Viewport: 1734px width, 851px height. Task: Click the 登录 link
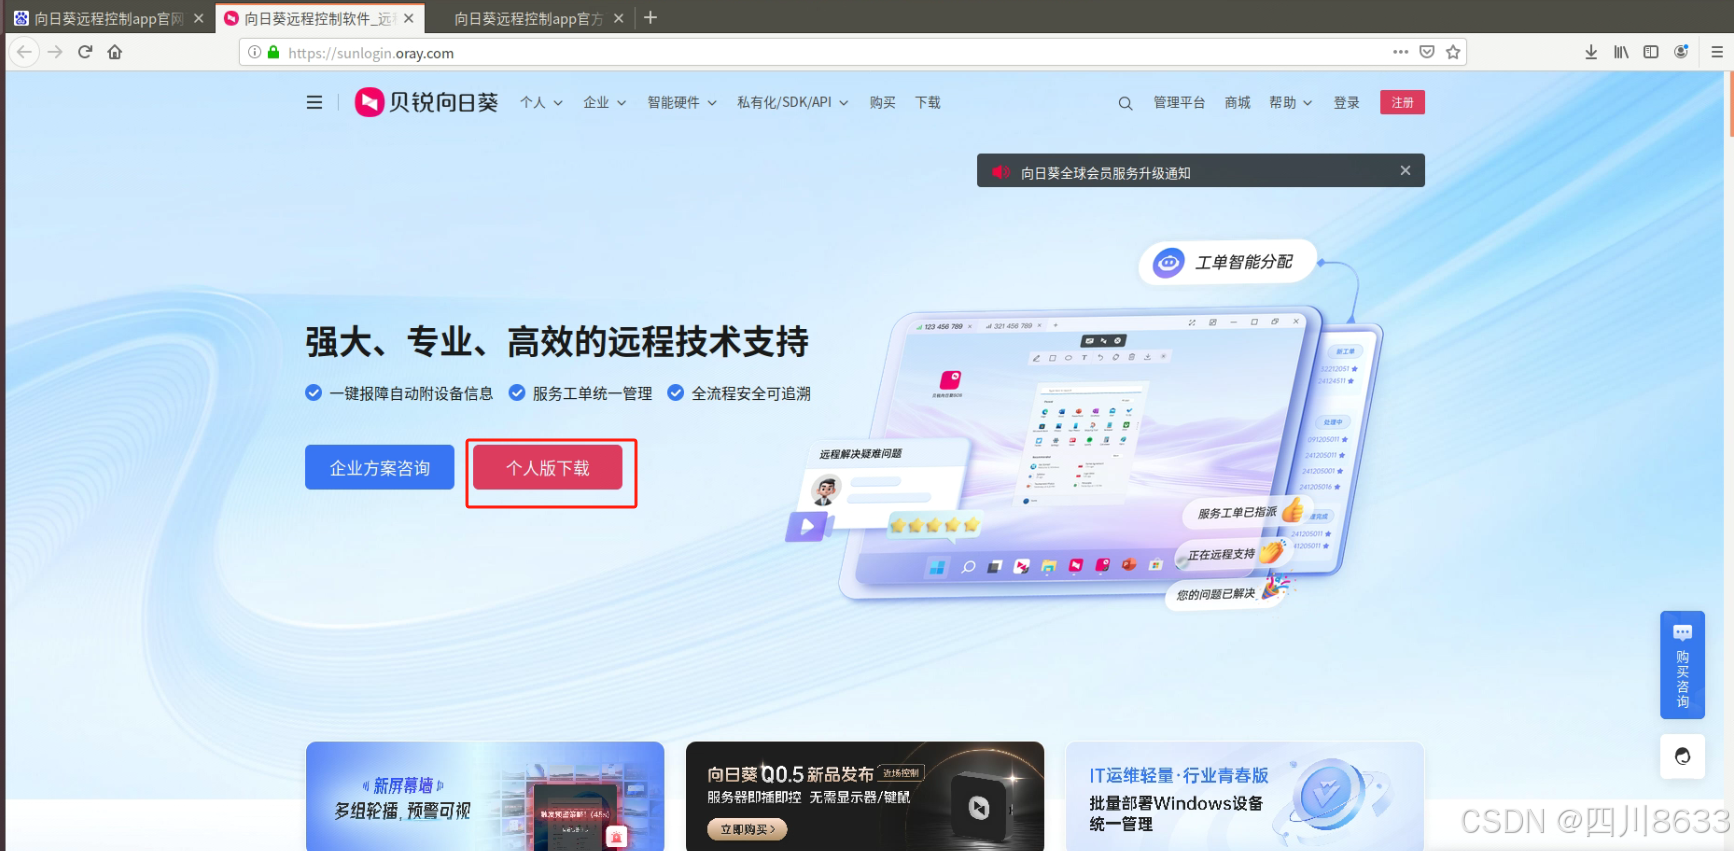point(1346,102)
